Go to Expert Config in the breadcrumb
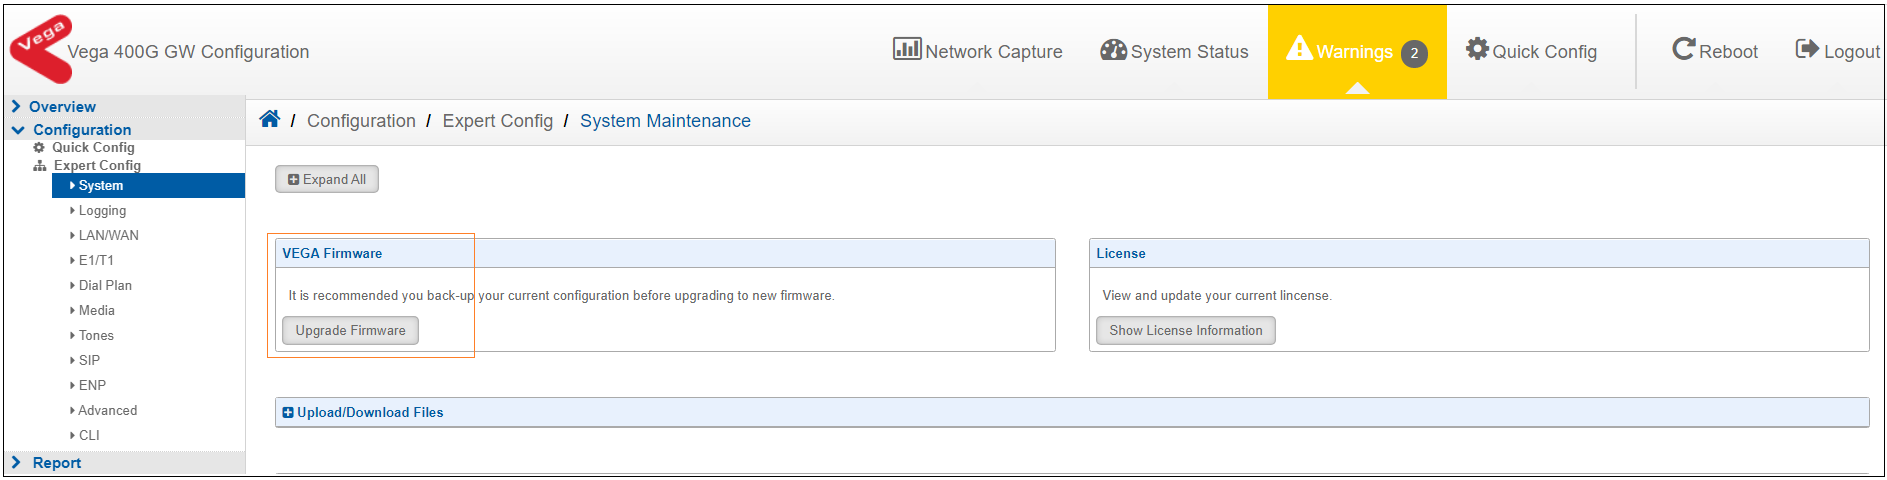 pos(498,121)
